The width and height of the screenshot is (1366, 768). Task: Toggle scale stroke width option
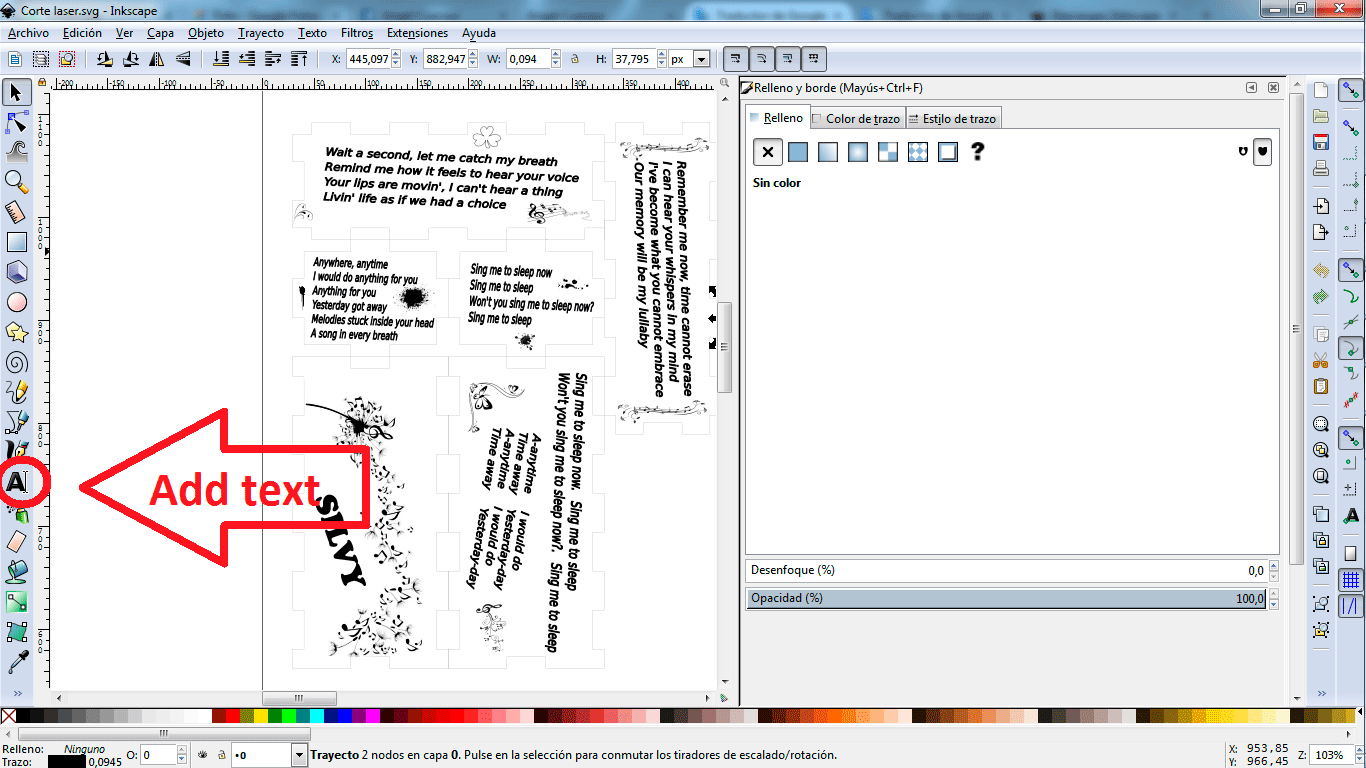(x=735, y=58)
